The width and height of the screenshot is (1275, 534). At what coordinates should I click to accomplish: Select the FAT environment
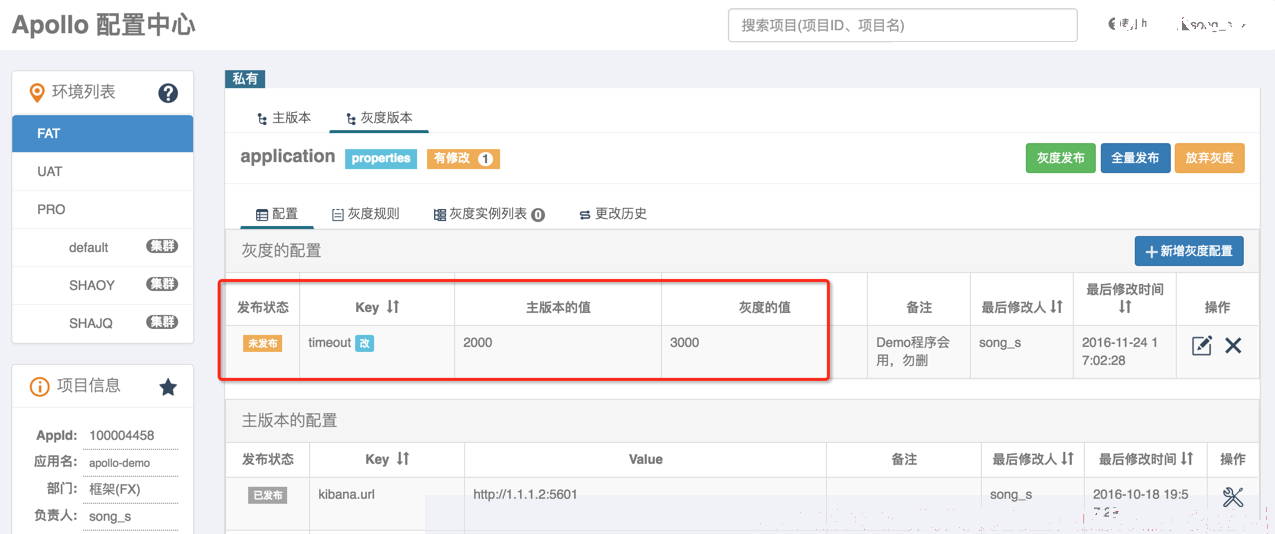point(102,133)
